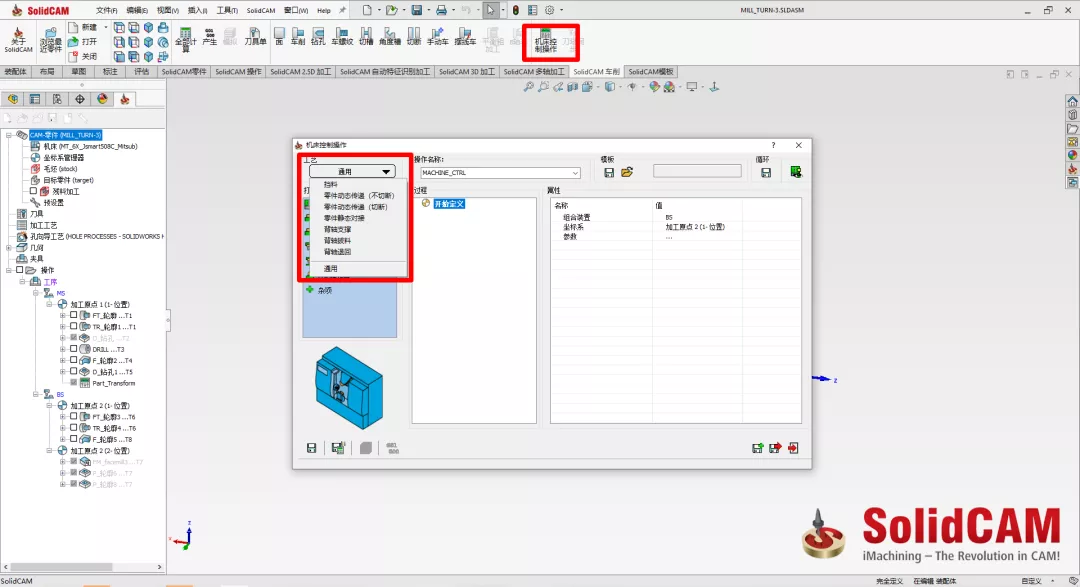1080x587 pixels.
Task: Click the save icon at dialog bottom left
Action: (x=311, y=448)
